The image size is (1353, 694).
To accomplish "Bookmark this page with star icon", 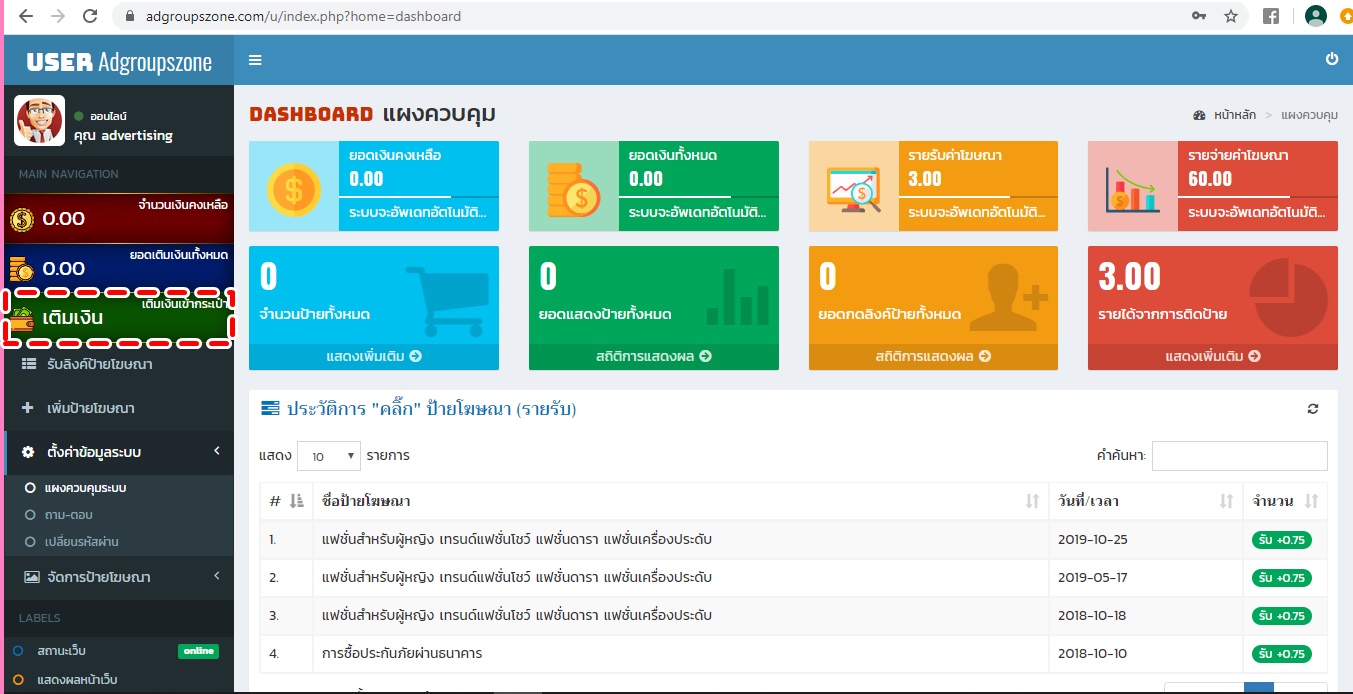I will click(x=1231, y=16).
